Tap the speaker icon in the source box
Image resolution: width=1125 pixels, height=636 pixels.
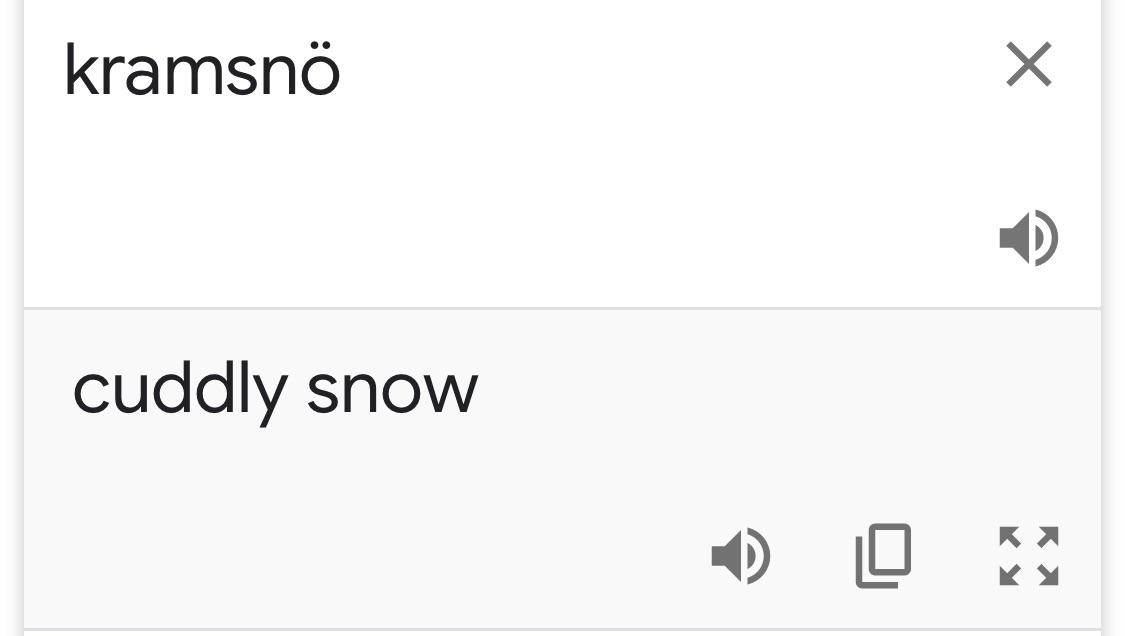pos(1029,238)
